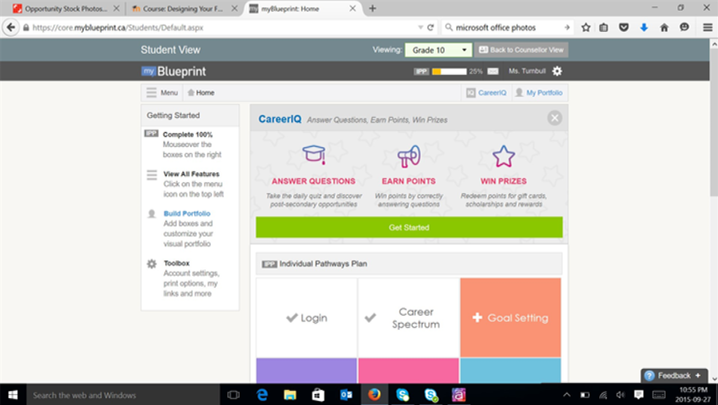This screenshot has height=405, width=718.
Task: Click the Feedback button
Action: point(674,376)
